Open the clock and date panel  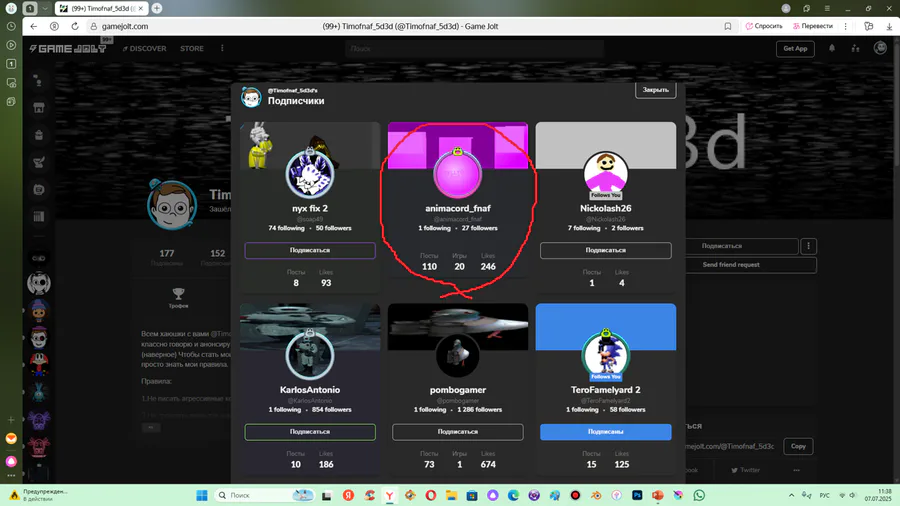878,495
